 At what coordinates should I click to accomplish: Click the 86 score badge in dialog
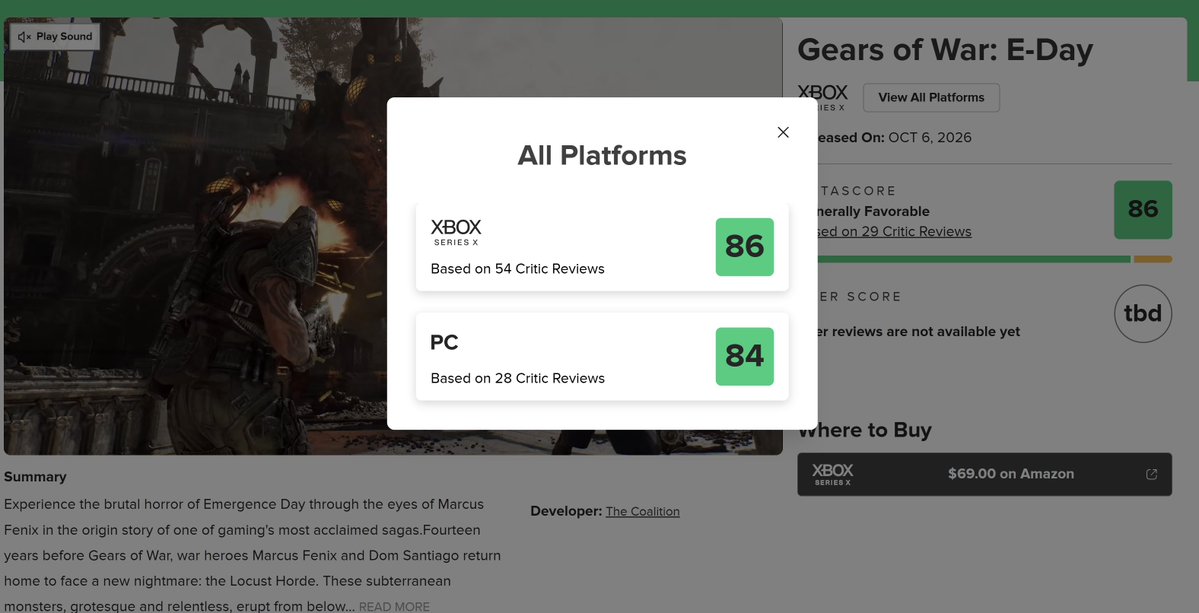744,247
